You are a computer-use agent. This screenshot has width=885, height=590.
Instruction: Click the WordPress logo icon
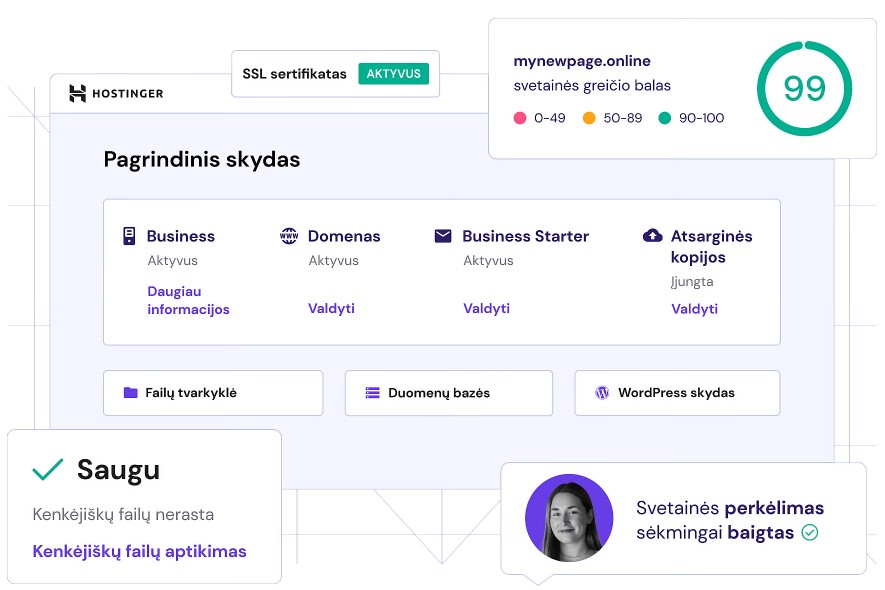point(602,392)
